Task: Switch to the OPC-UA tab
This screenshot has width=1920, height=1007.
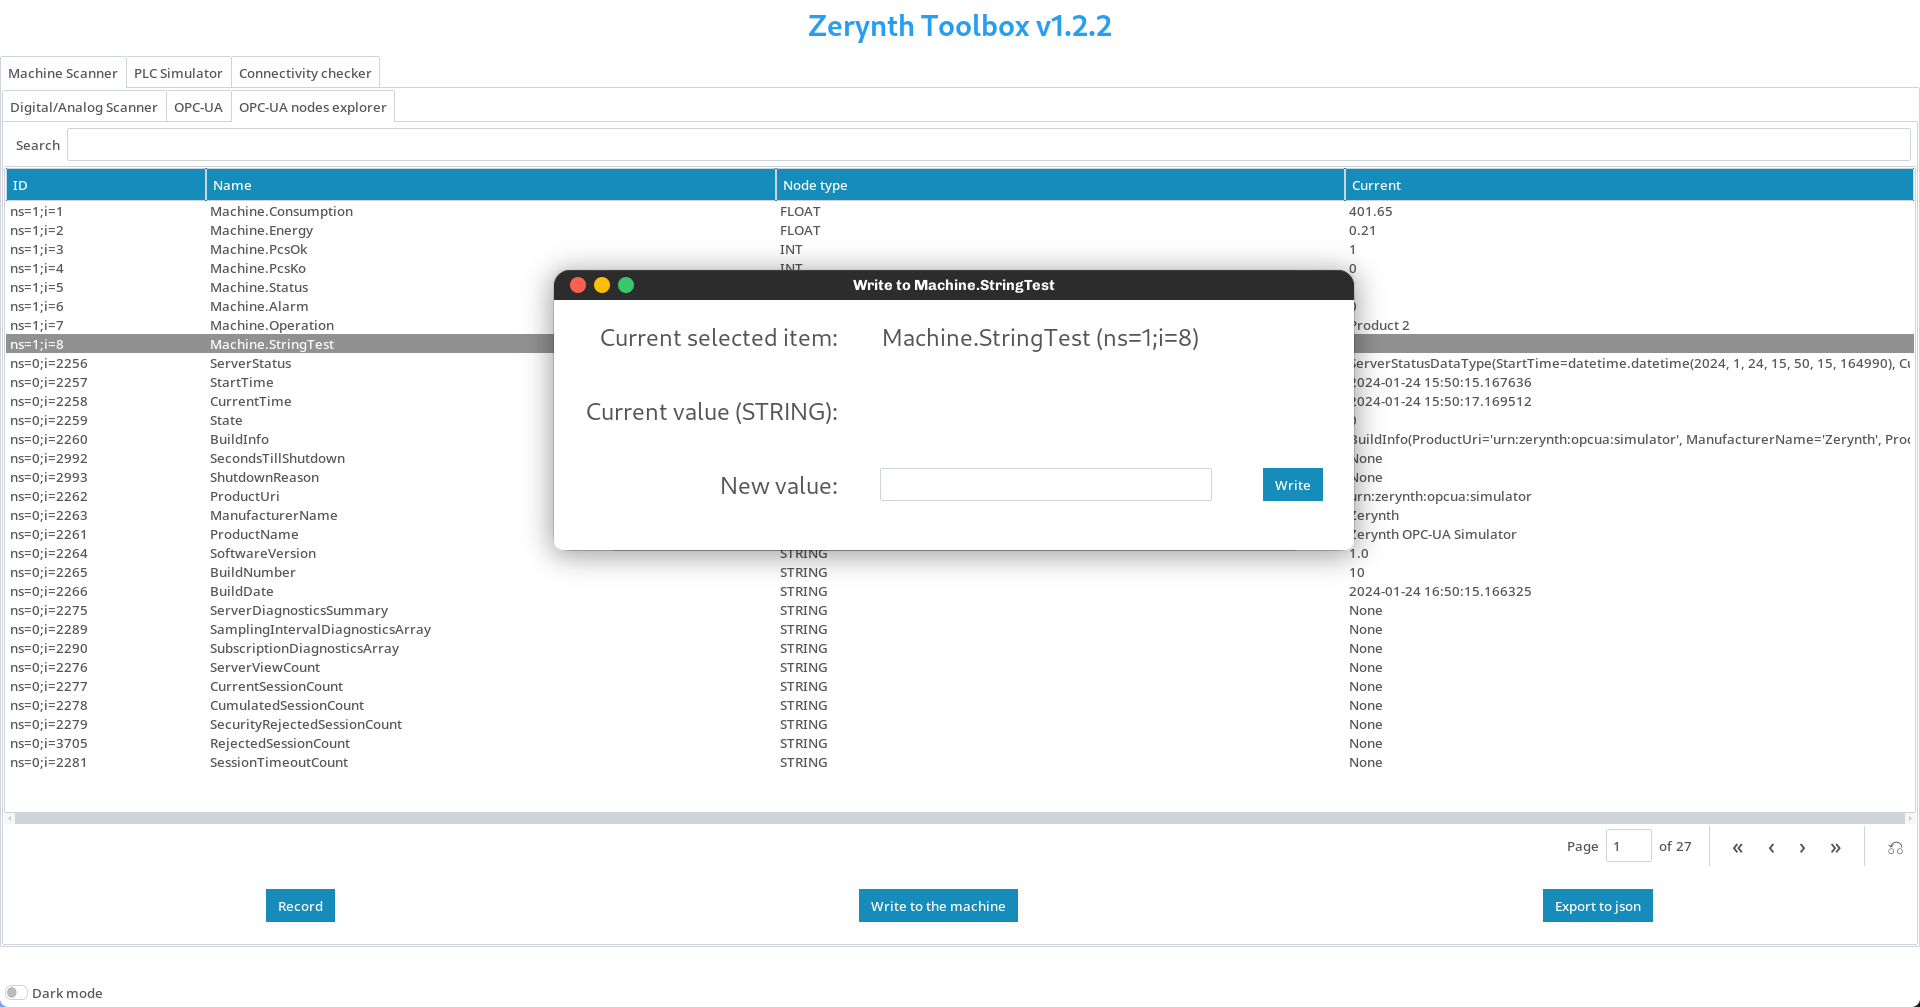Action: click(198, 107)
